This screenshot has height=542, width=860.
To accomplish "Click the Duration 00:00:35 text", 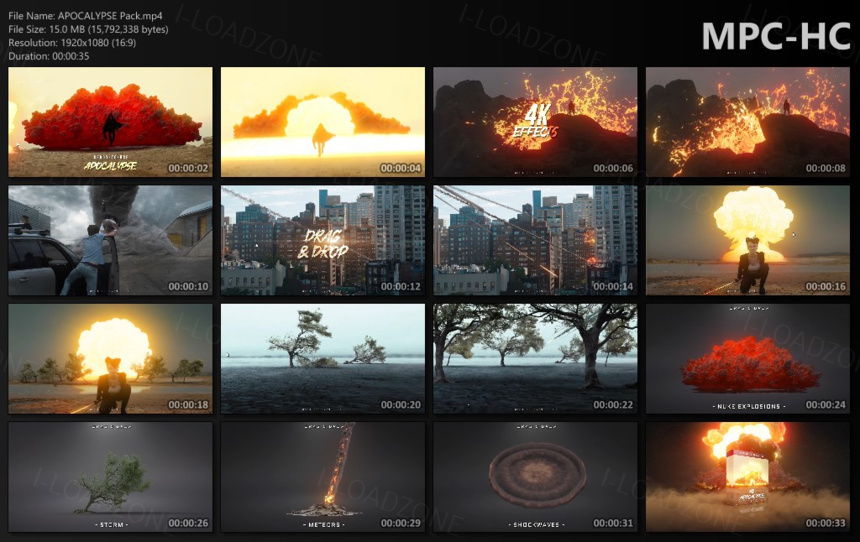I will pyautogui.click(x=49, y=56).
